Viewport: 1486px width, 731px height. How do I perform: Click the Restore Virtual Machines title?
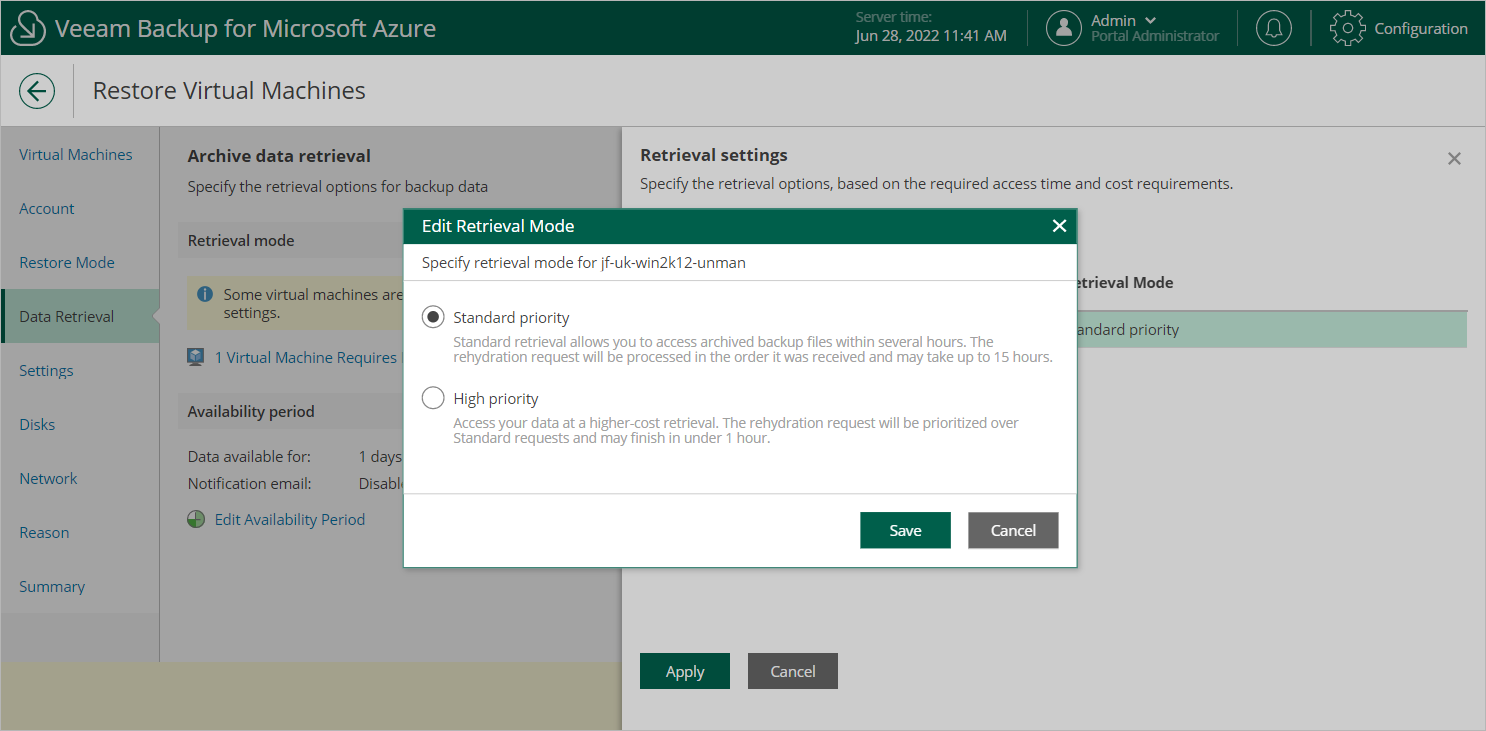tap(229, 90)
